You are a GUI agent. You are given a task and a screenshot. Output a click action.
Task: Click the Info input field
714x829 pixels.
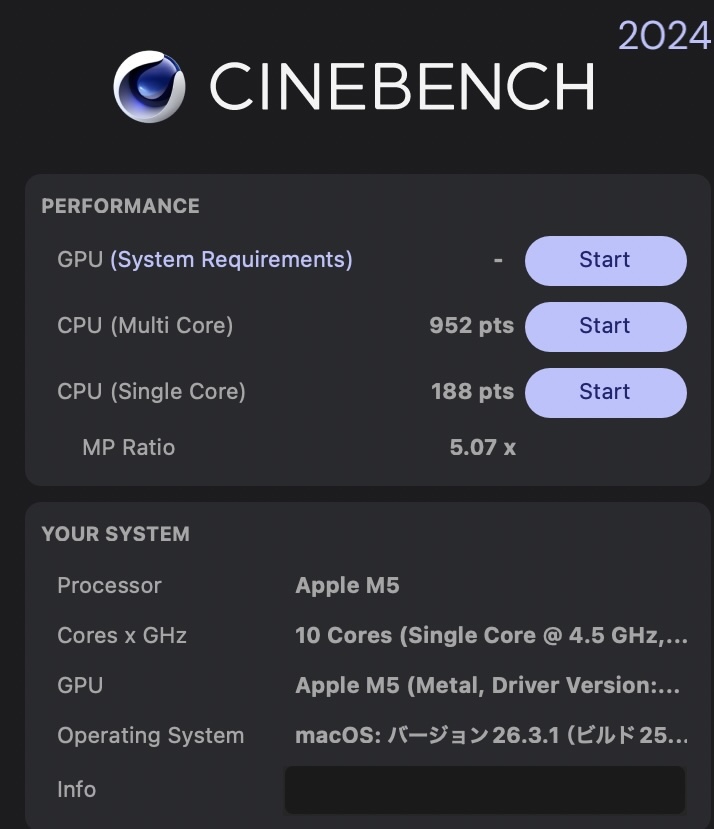coord(485,789)
